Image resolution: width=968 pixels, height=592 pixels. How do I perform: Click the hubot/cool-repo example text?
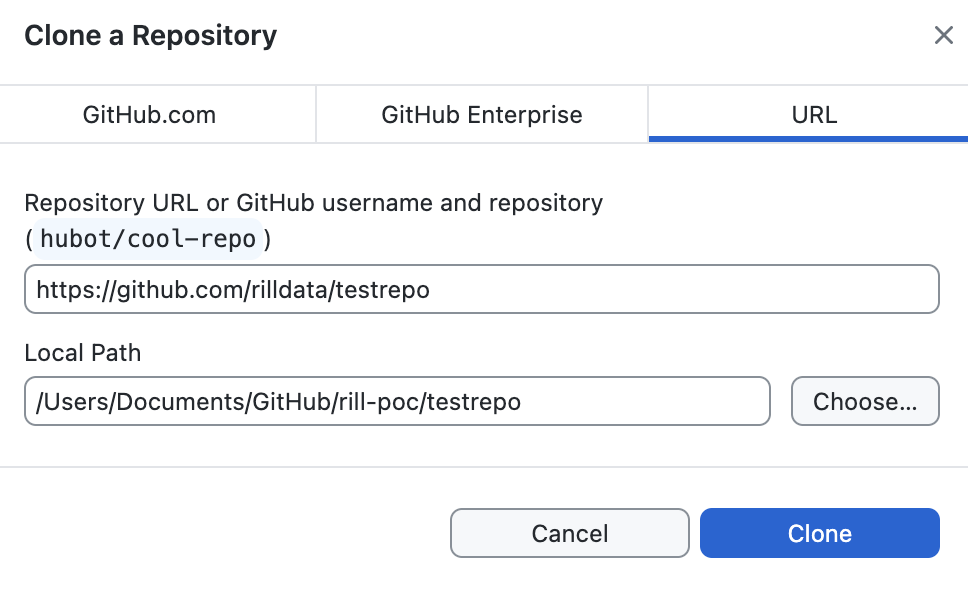pos(150,240)
